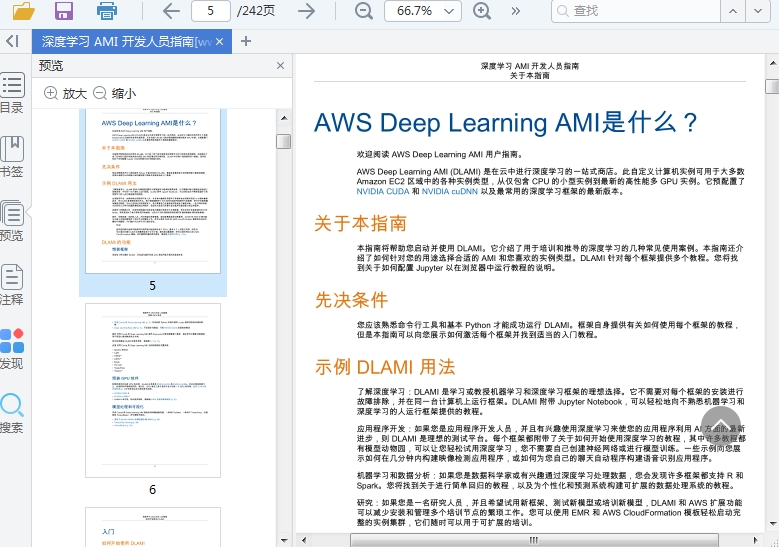Click the page number input field
779x547 pixels.
point(211,11)
